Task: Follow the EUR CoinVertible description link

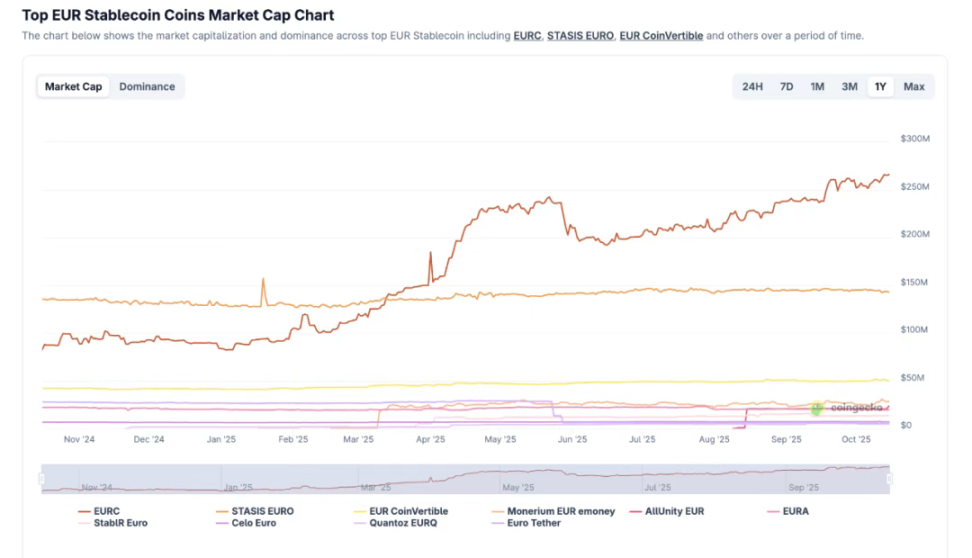Action: click(661, 36)
